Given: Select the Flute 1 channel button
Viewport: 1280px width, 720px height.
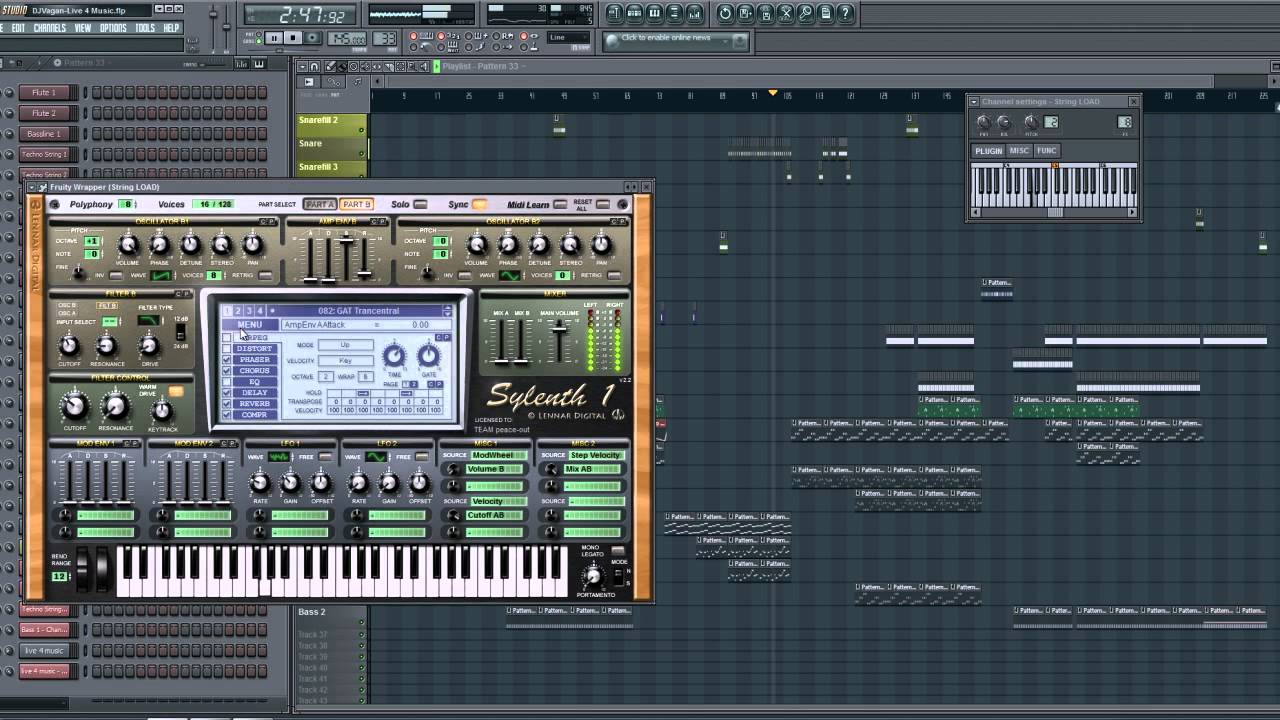Looking at the screenshot, I should 44,92.
